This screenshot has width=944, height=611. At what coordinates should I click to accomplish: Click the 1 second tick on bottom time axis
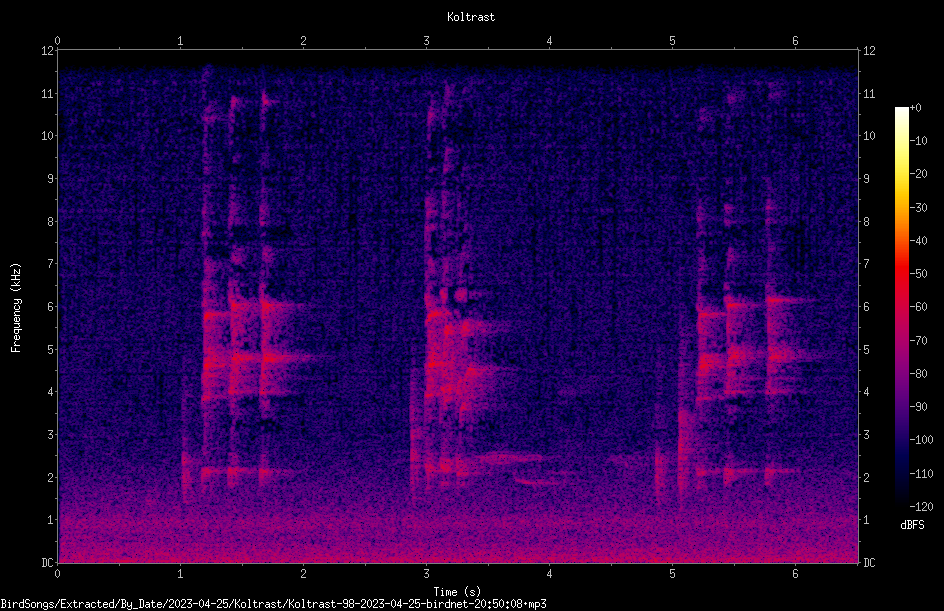pyautogui.click(x=180, y=574)
